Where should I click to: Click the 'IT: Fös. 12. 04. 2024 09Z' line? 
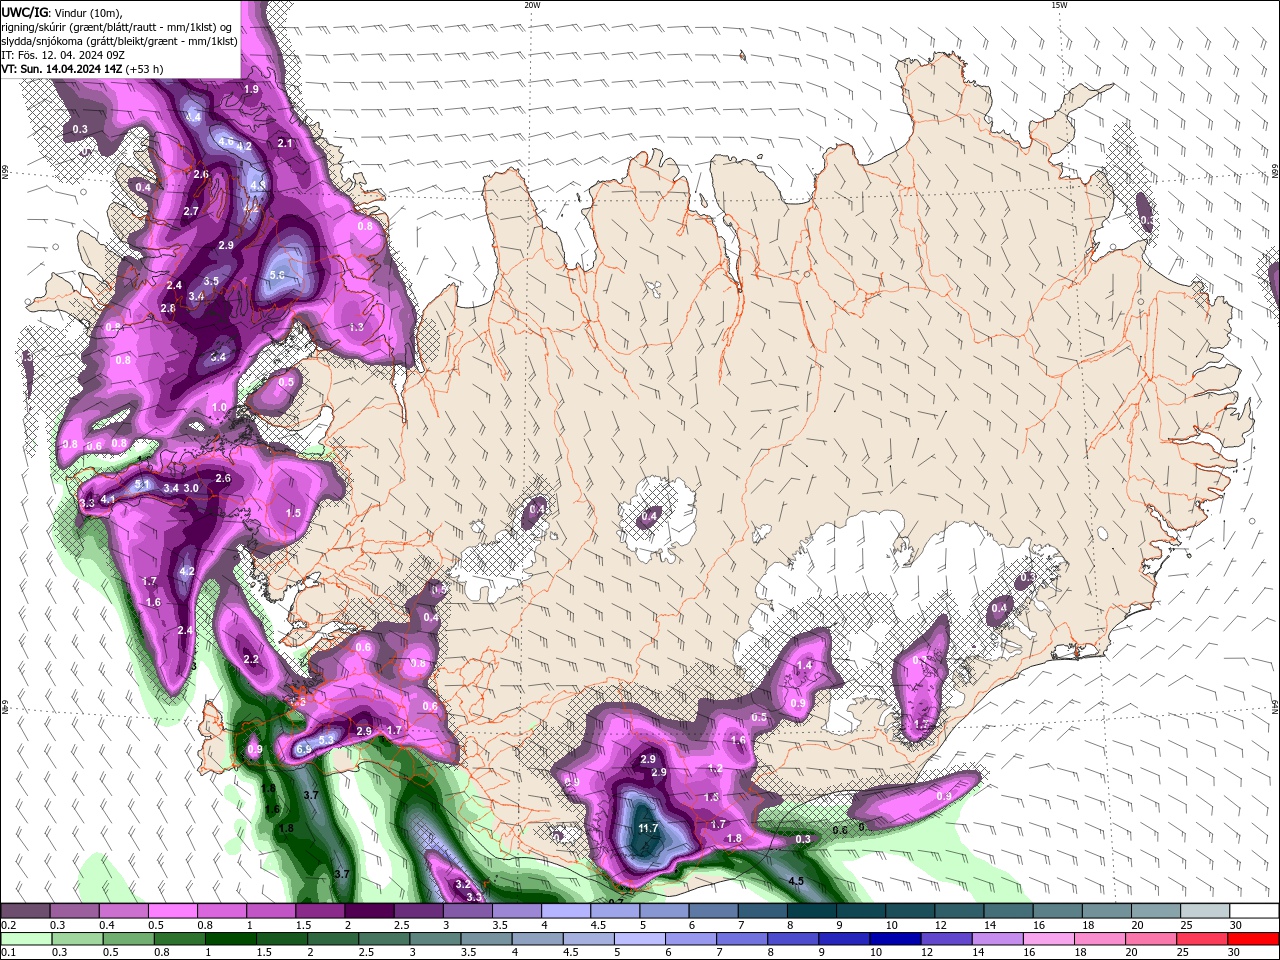pyautogui.click(x=64, y=55)
